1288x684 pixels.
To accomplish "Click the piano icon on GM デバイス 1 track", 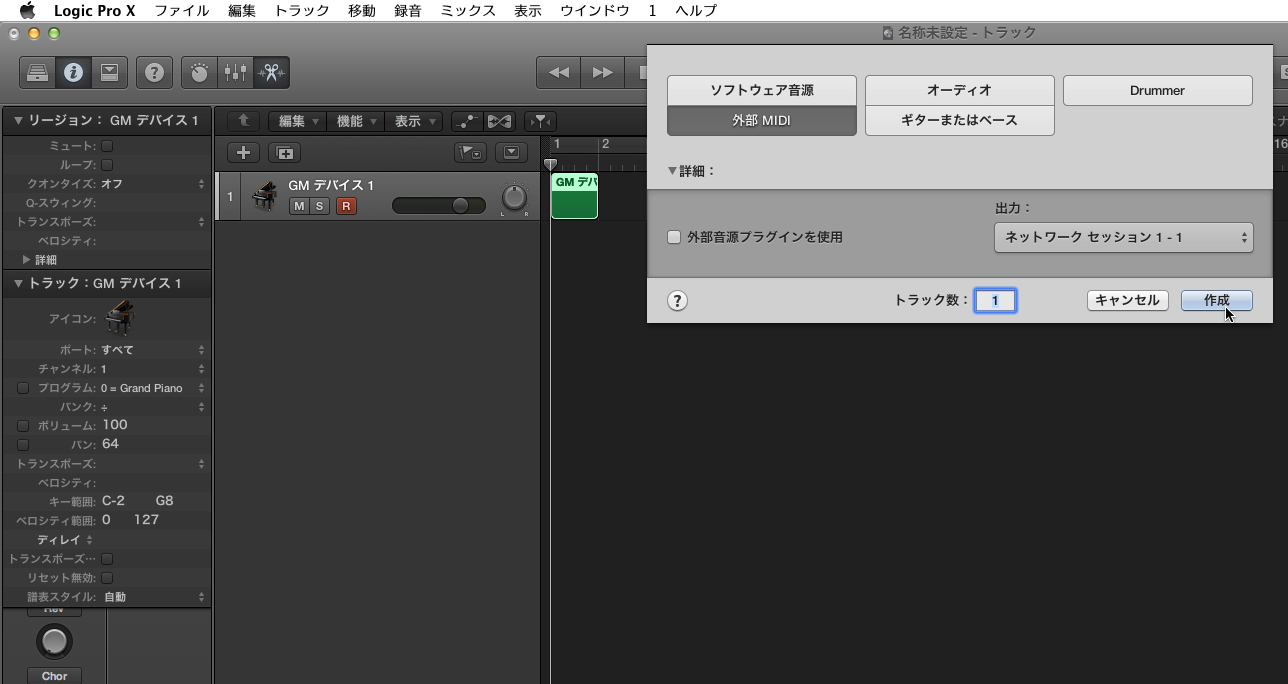I will (x=264, y=195).
